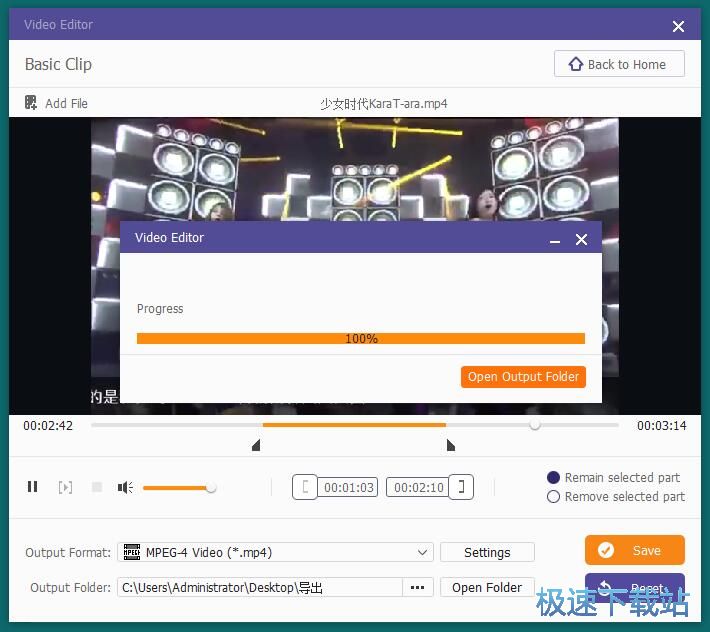Click Back to Home button
The height and width of the screenshot is (632, 710).
point(619,64)
